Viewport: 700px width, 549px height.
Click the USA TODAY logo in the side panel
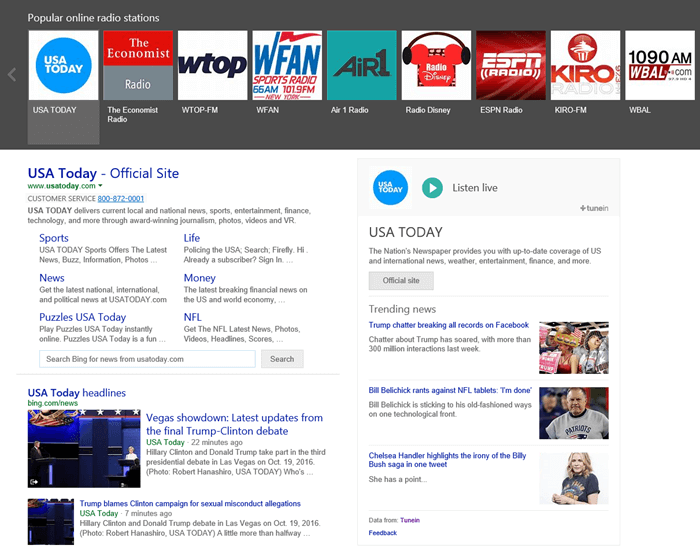click(x=390, y=187)
